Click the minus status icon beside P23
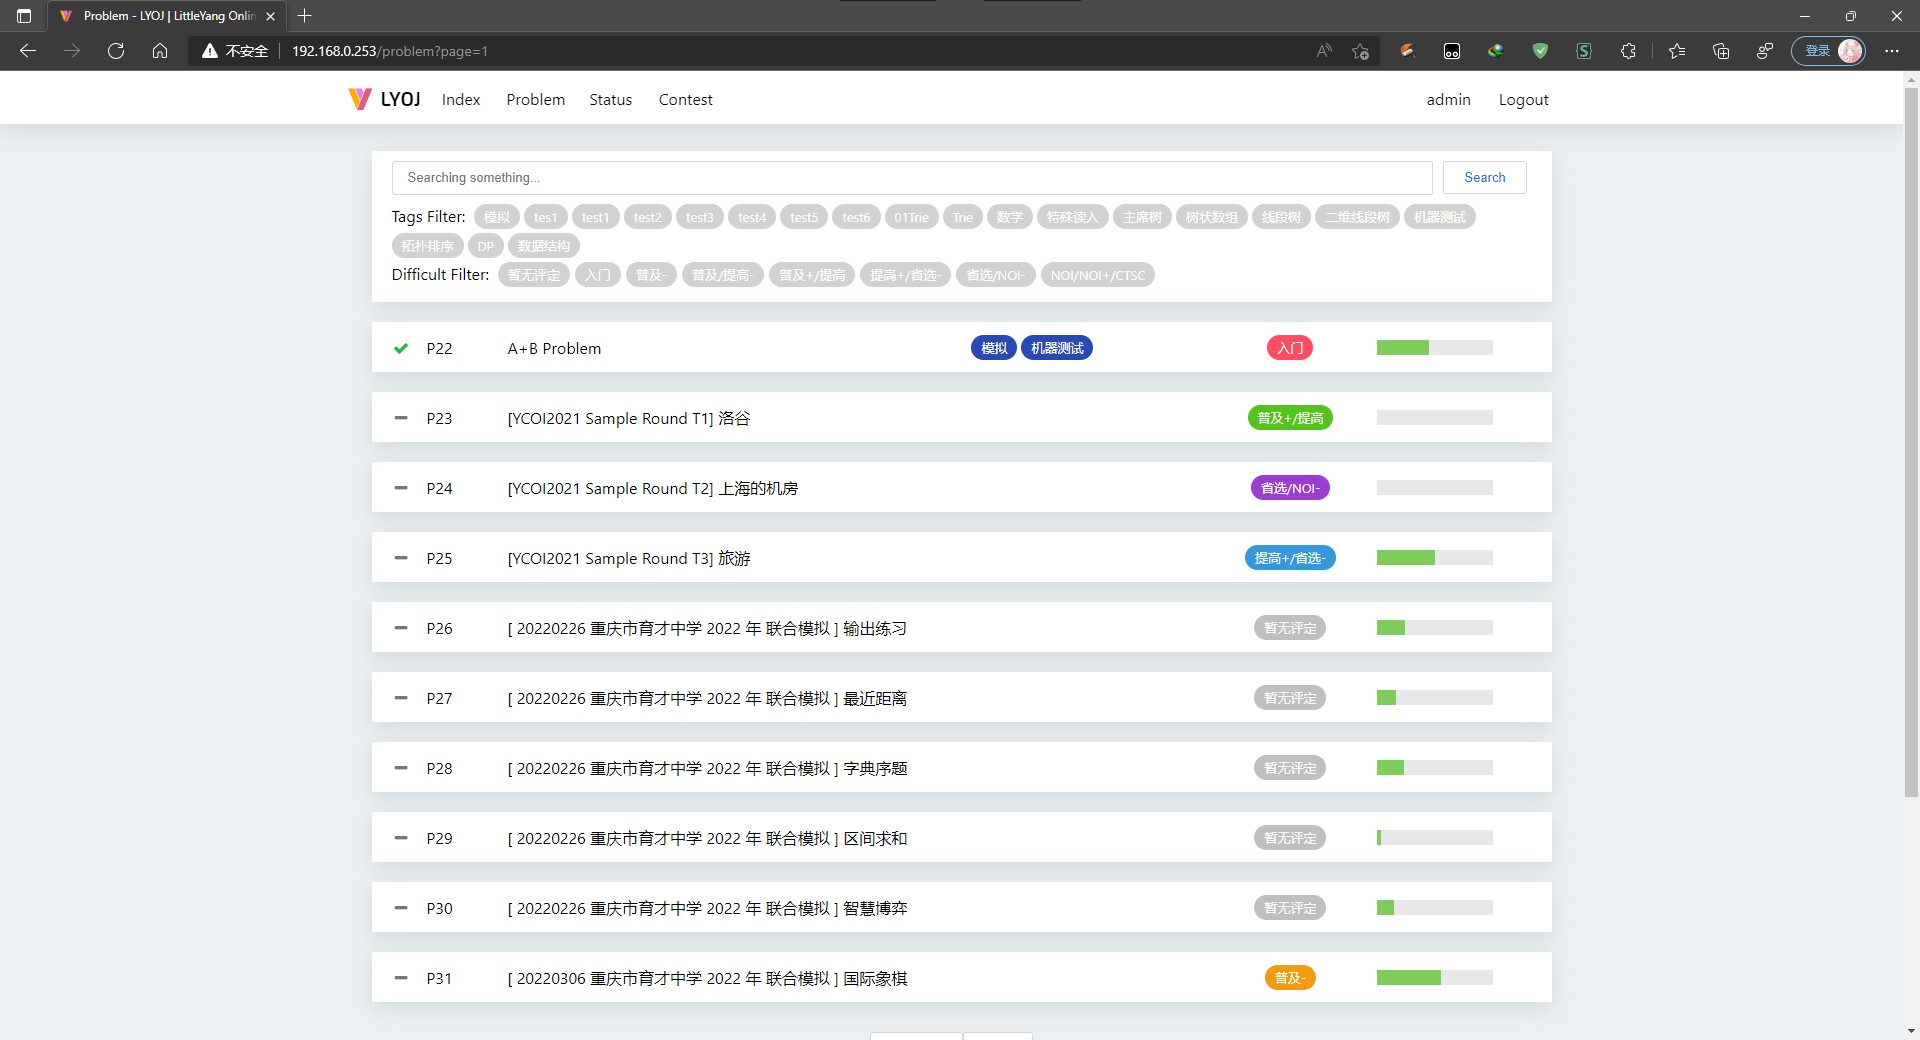1920x1040 pixels. coord(400,418)
